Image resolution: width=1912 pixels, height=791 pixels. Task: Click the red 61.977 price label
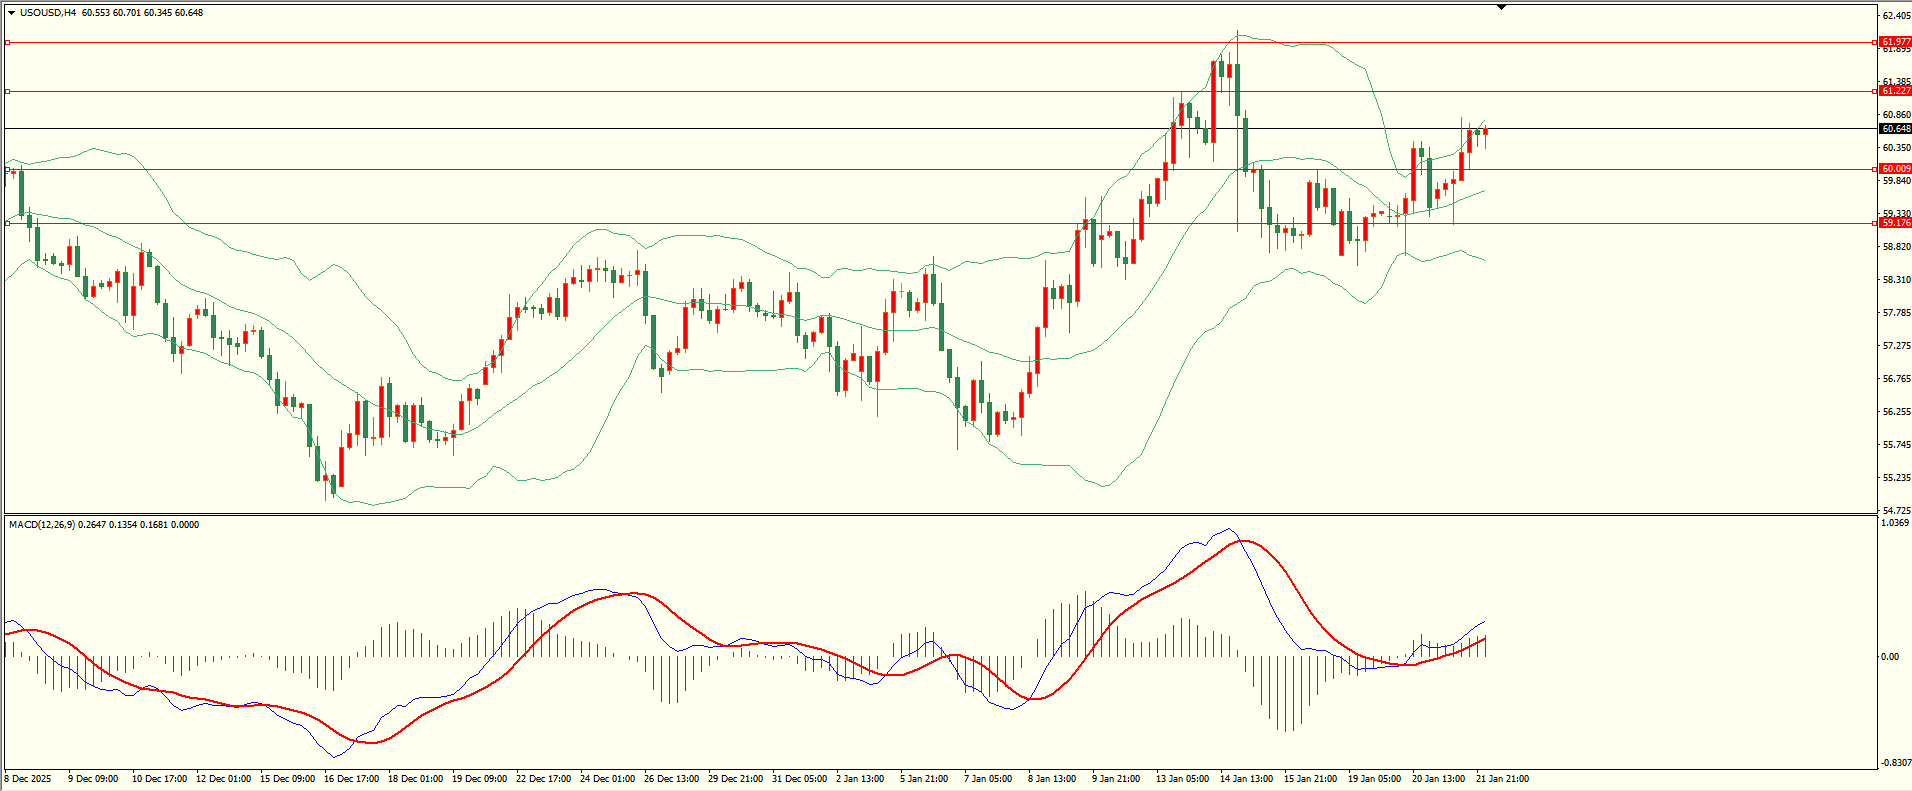tap(1895, 42)
